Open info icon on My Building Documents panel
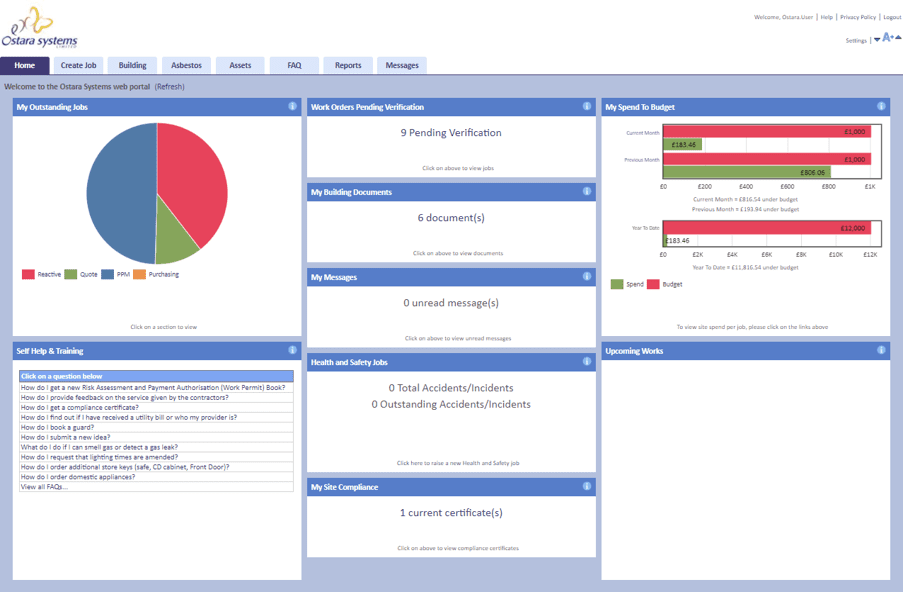Image resolution: width=903 pixels, height=592 pixels. tap(587, 191)
